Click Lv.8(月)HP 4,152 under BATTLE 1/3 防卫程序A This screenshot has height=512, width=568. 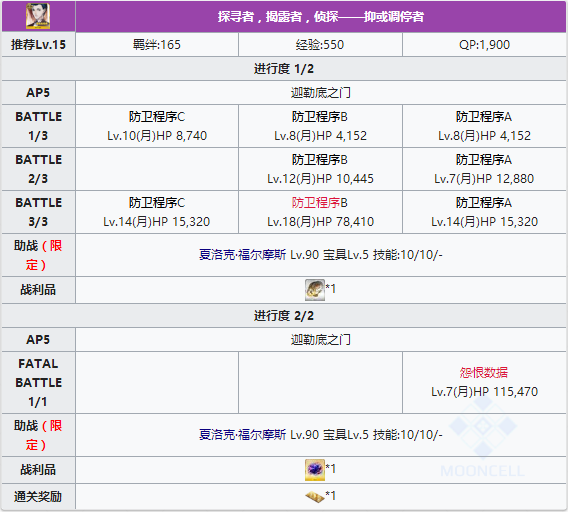click(484, 136)
